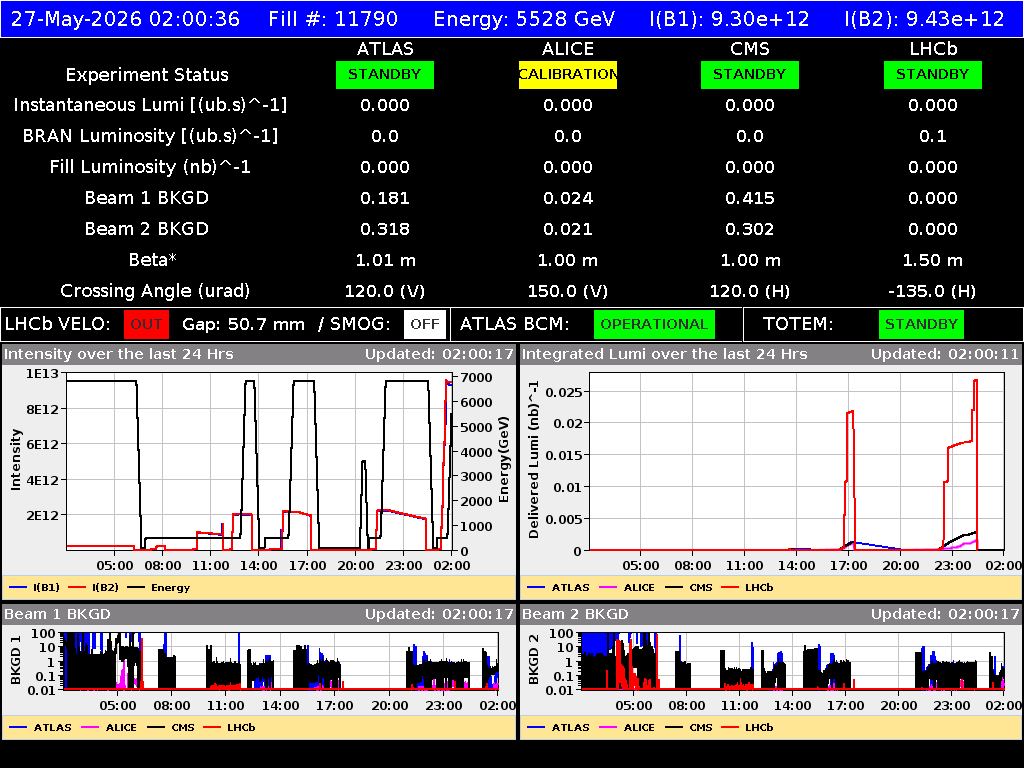Click the Beam 1 BKGD plot area
The width and height of the screenshot is (1024, 768).
(x=281, y=661)
